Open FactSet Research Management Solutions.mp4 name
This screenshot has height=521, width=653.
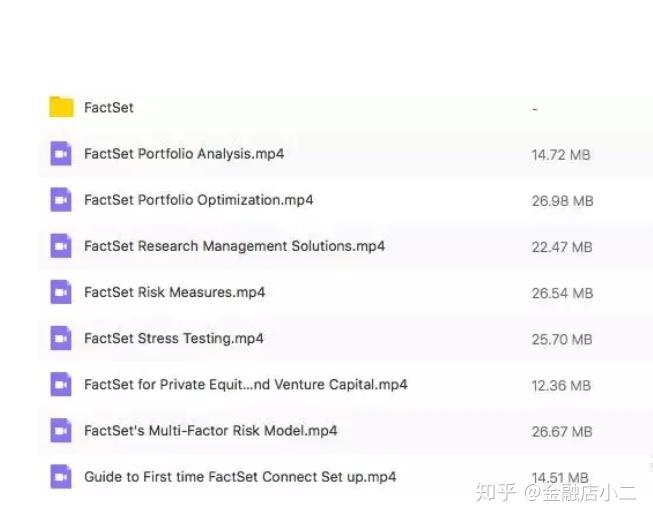(234, 246)
